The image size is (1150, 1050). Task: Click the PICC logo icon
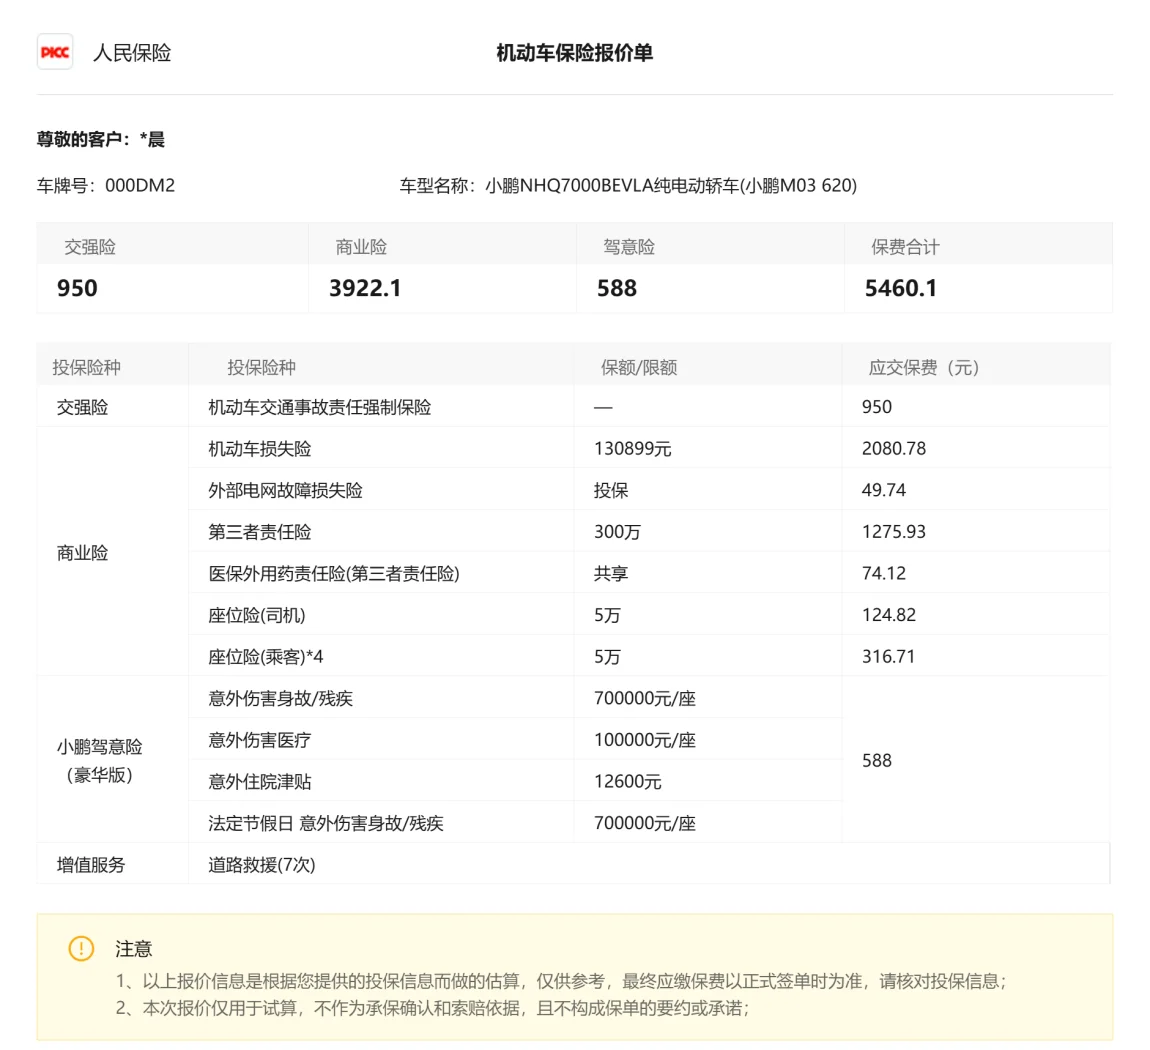(55, 52)
